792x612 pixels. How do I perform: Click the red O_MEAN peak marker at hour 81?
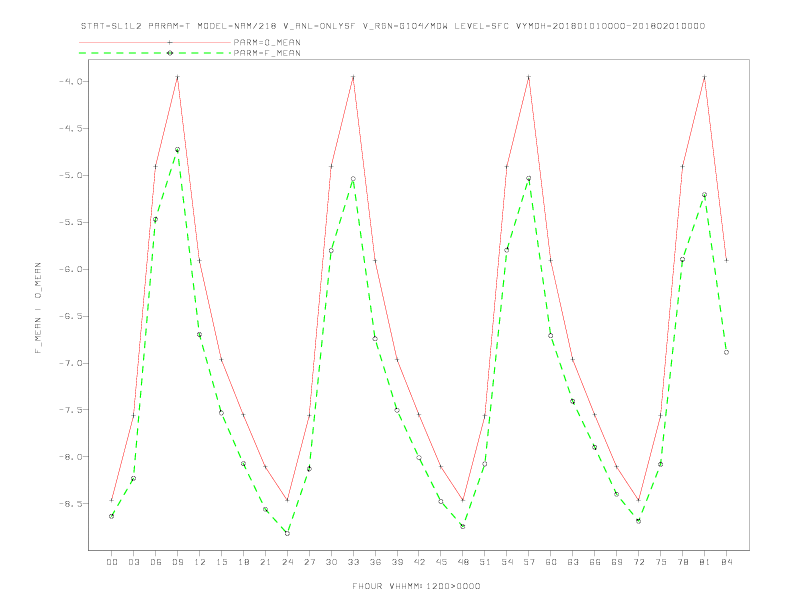705,77
